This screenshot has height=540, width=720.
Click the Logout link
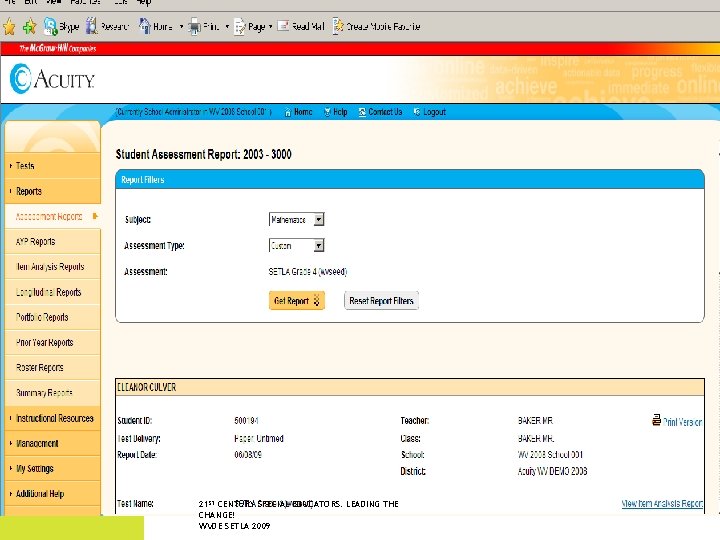point(429,112)
